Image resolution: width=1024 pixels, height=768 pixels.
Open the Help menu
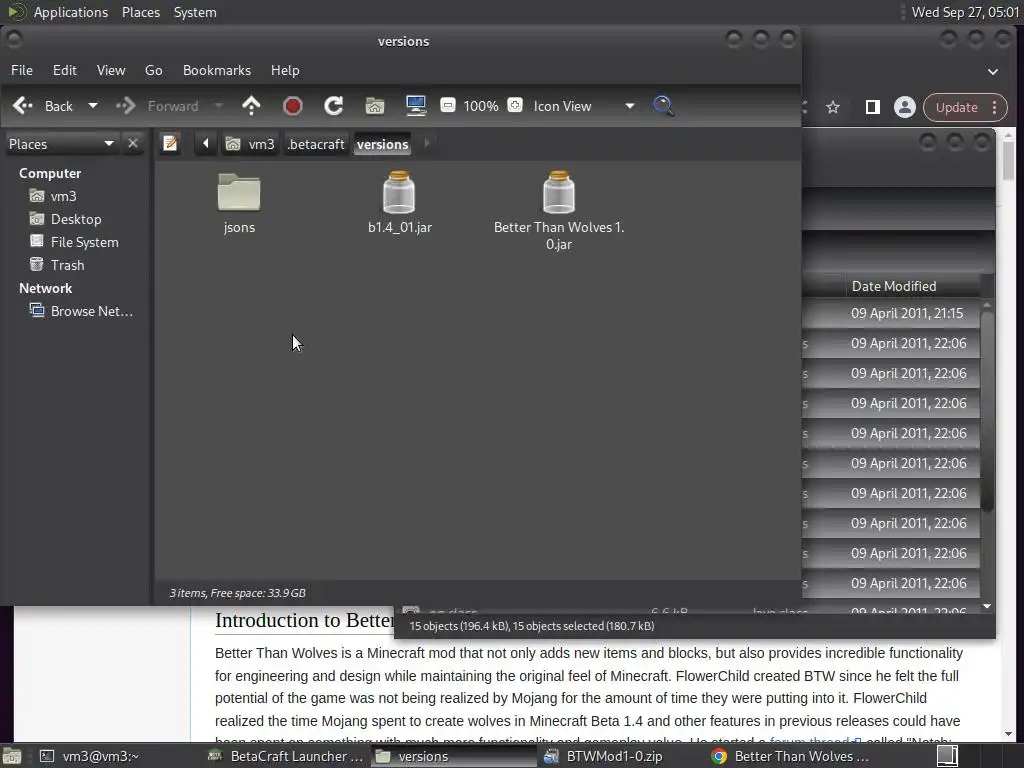point(285,70)
